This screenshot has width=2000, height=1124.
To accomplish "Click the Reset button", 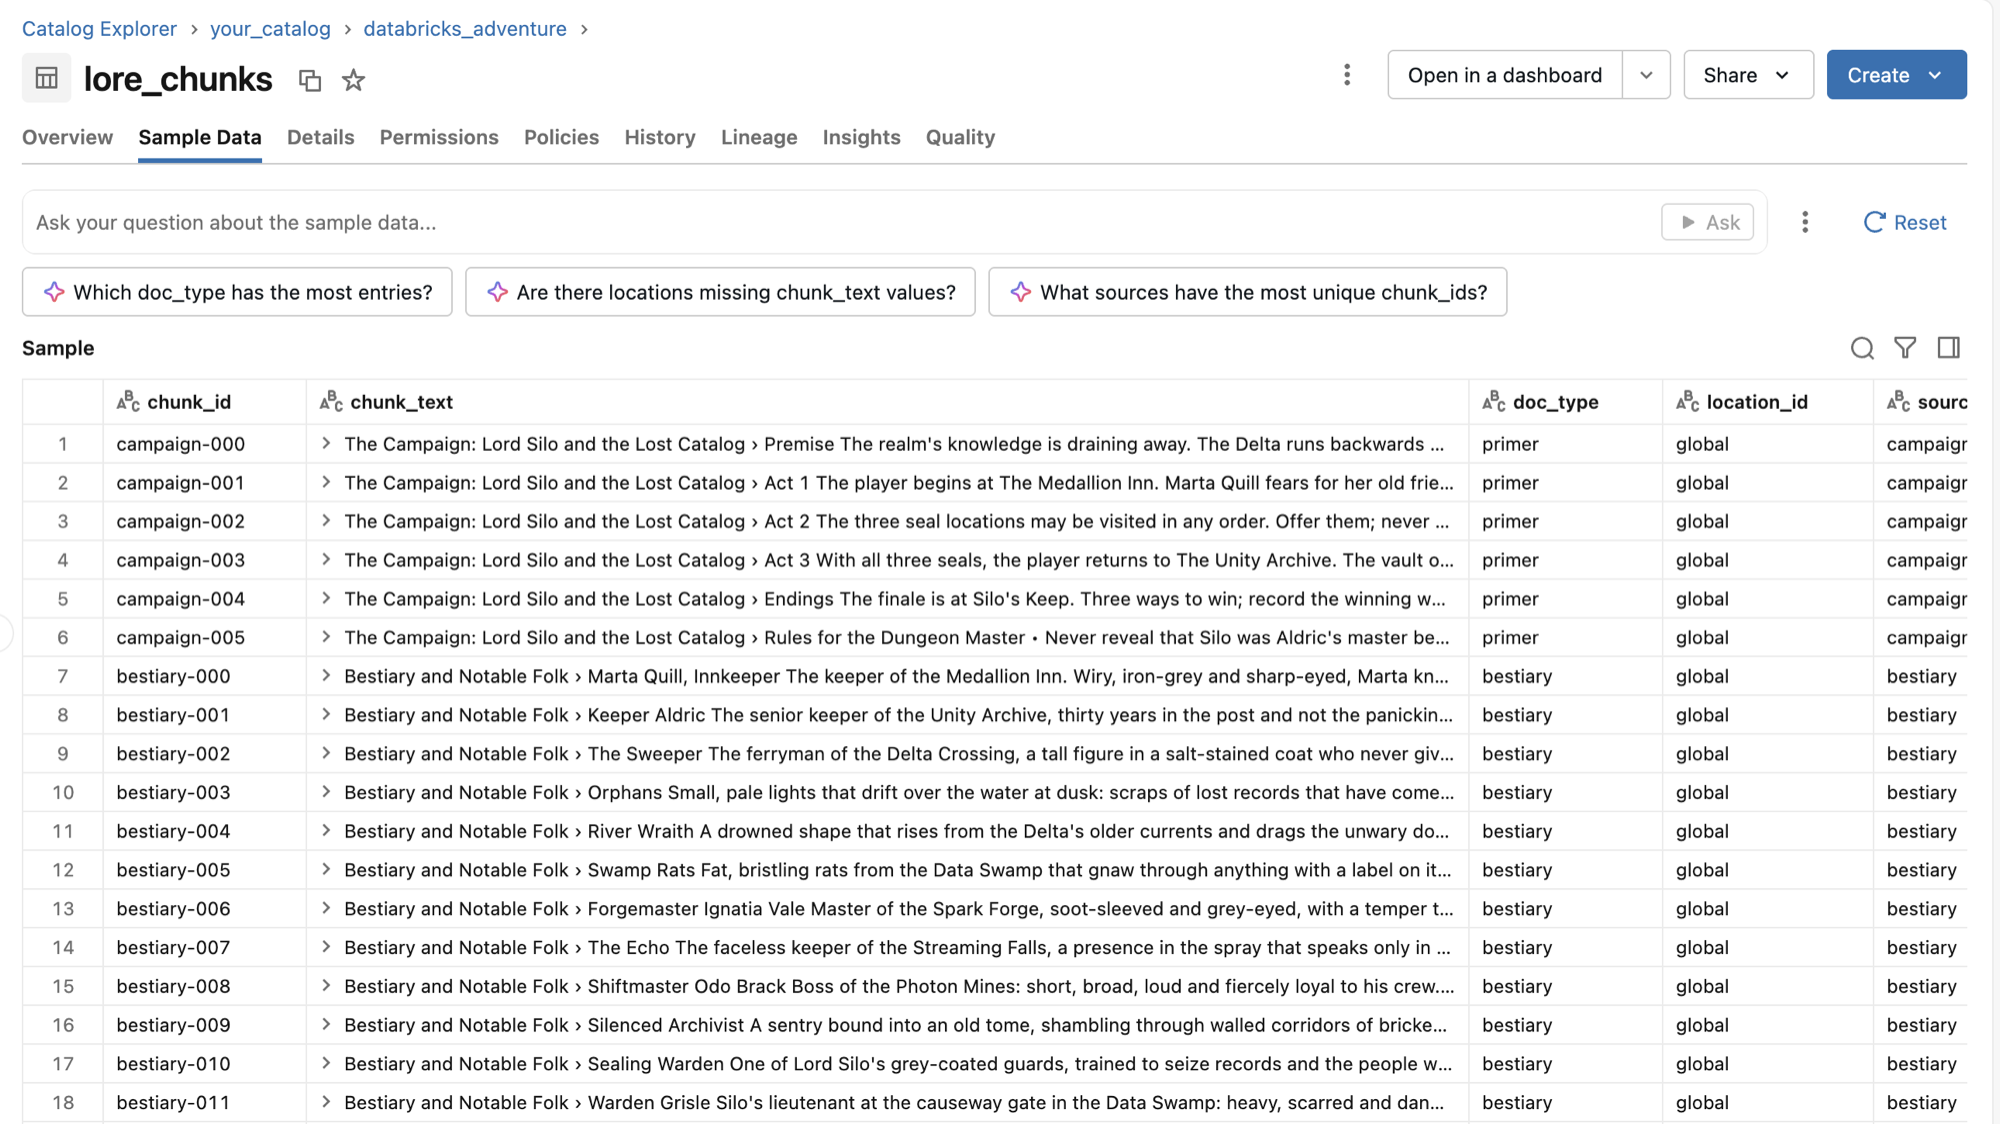I will point(1905,222).
